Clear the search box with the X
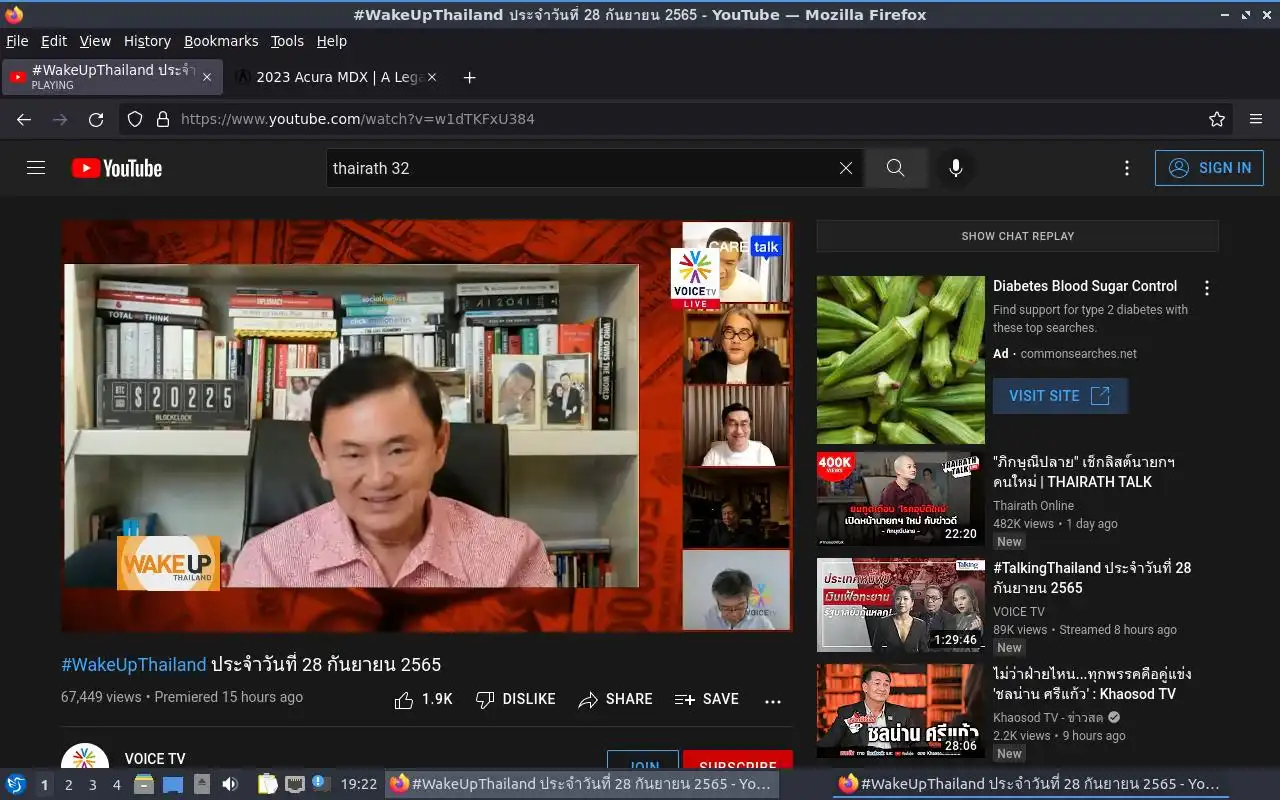 (846, 168)
